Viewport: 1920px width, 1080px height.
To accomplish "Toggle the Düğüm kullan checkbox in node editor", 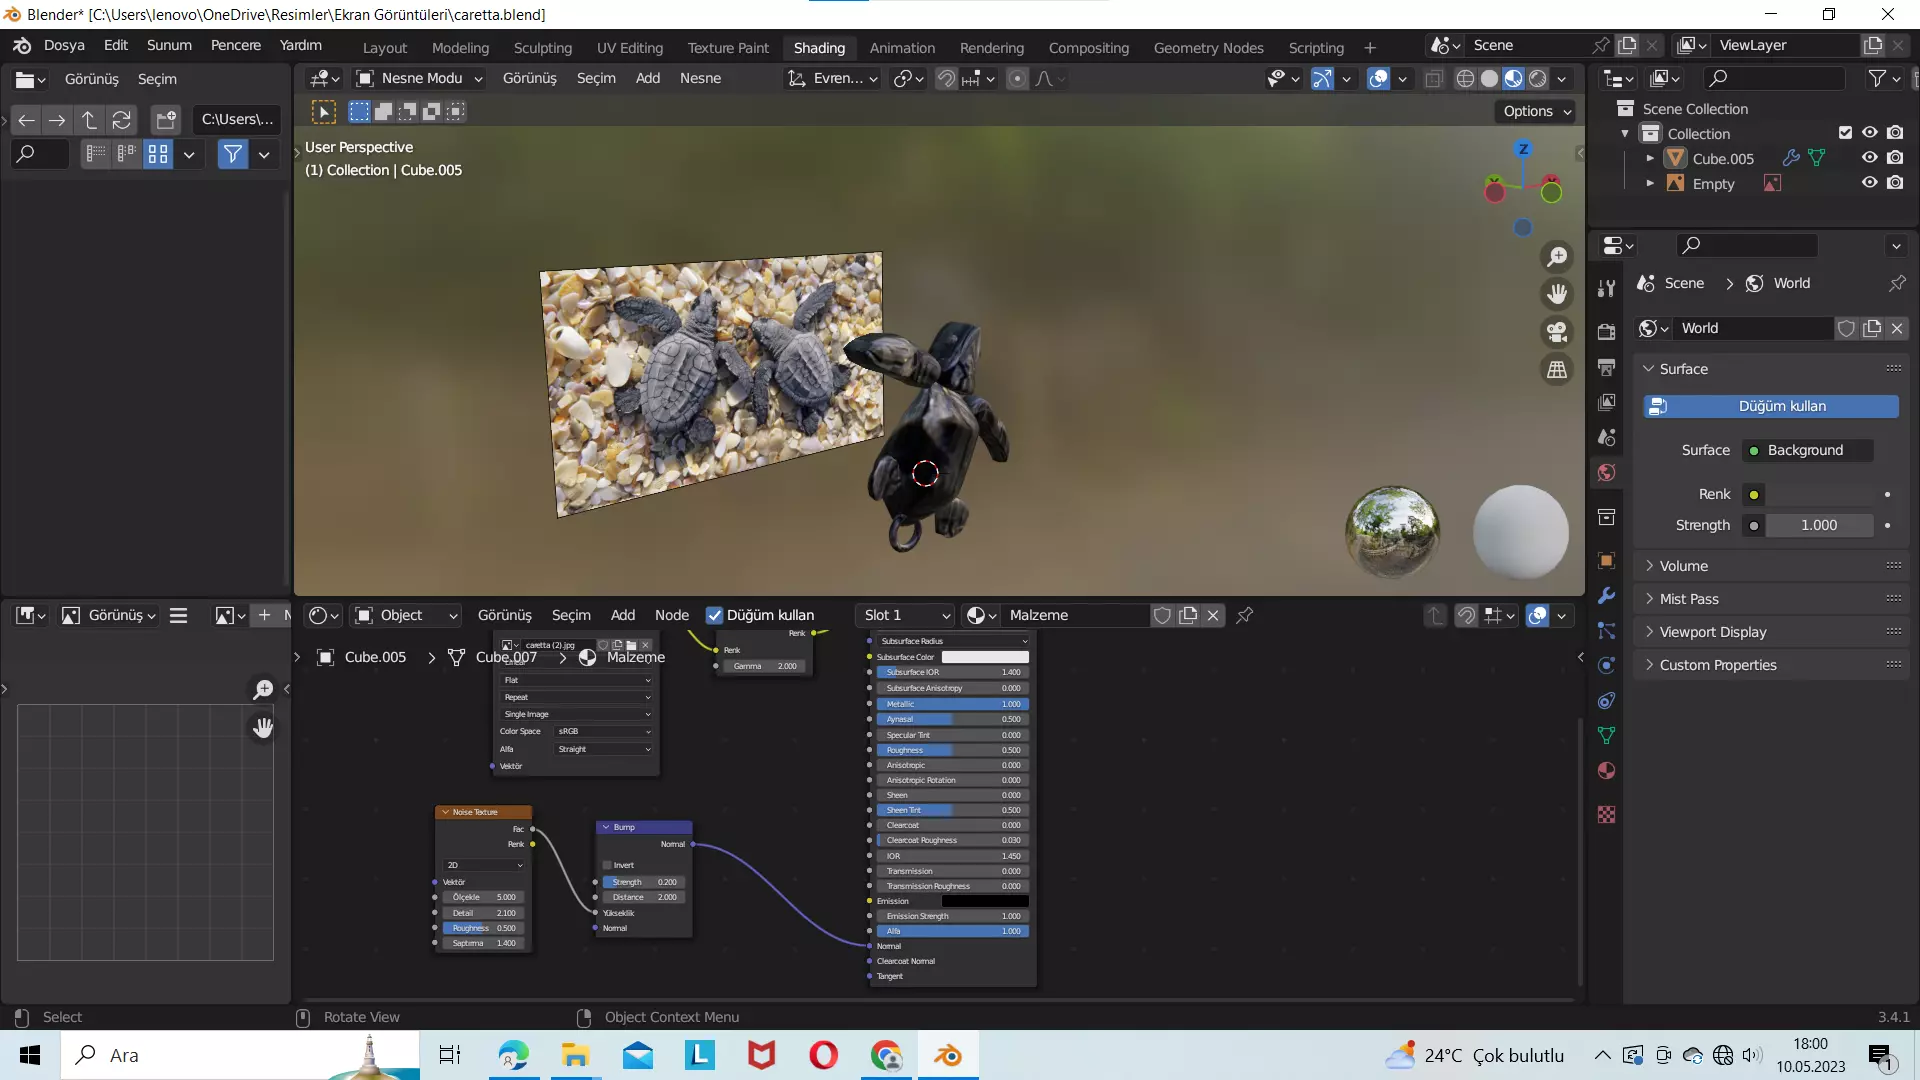I will click(714, 615).
